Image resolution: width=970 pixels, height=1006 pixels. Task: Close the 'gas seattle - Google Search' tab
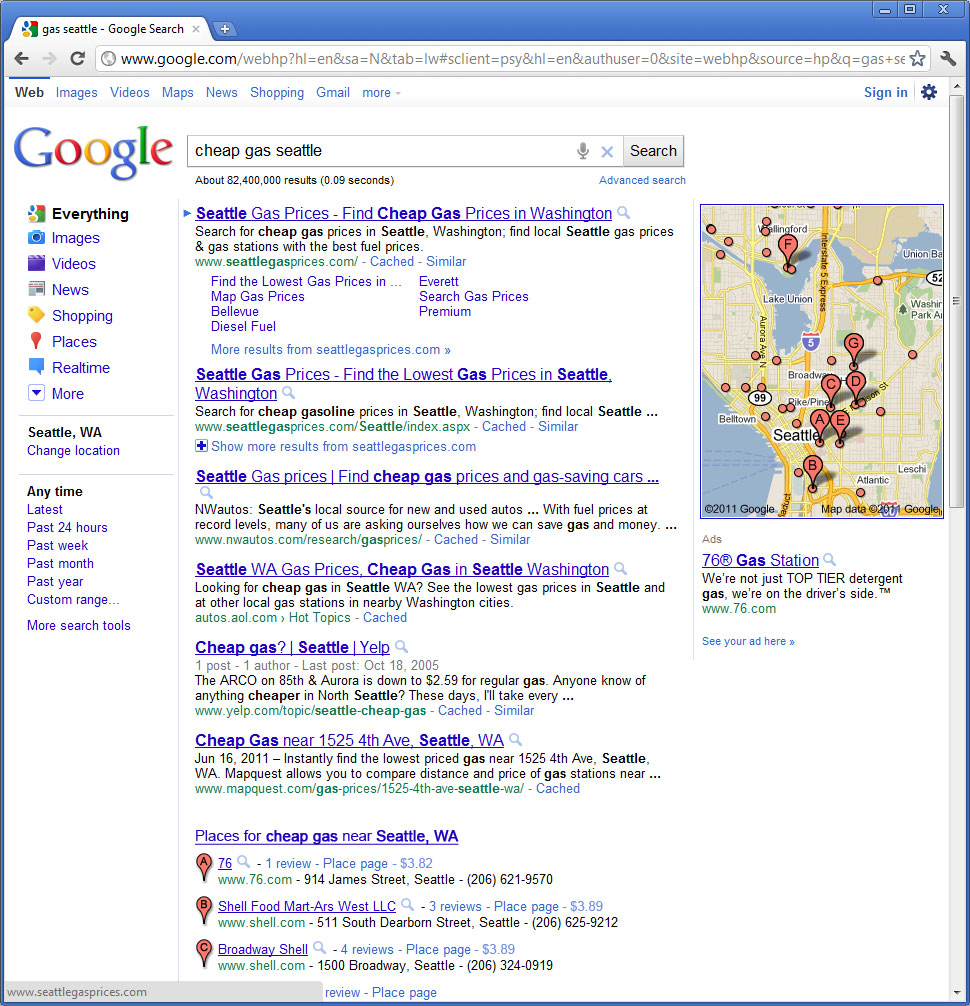pos(196,29)
